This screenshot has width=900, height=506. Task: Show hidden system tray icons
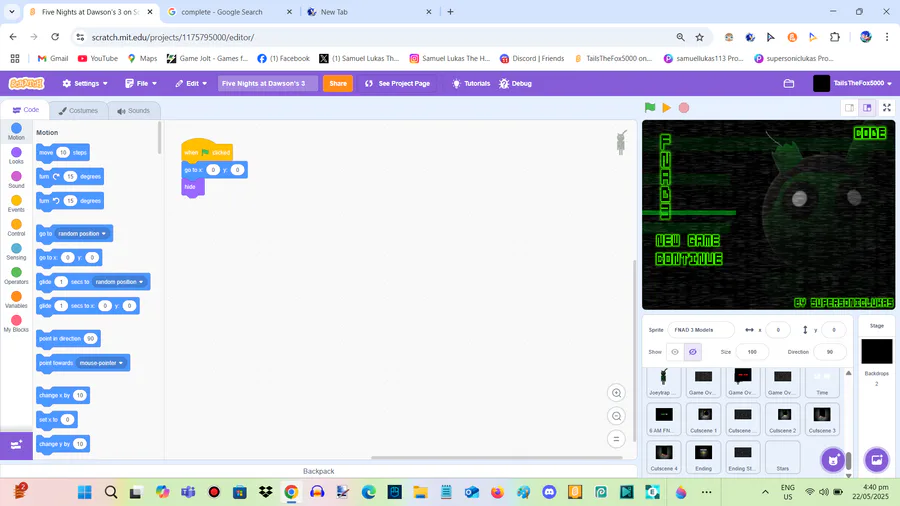coord(765,492)
